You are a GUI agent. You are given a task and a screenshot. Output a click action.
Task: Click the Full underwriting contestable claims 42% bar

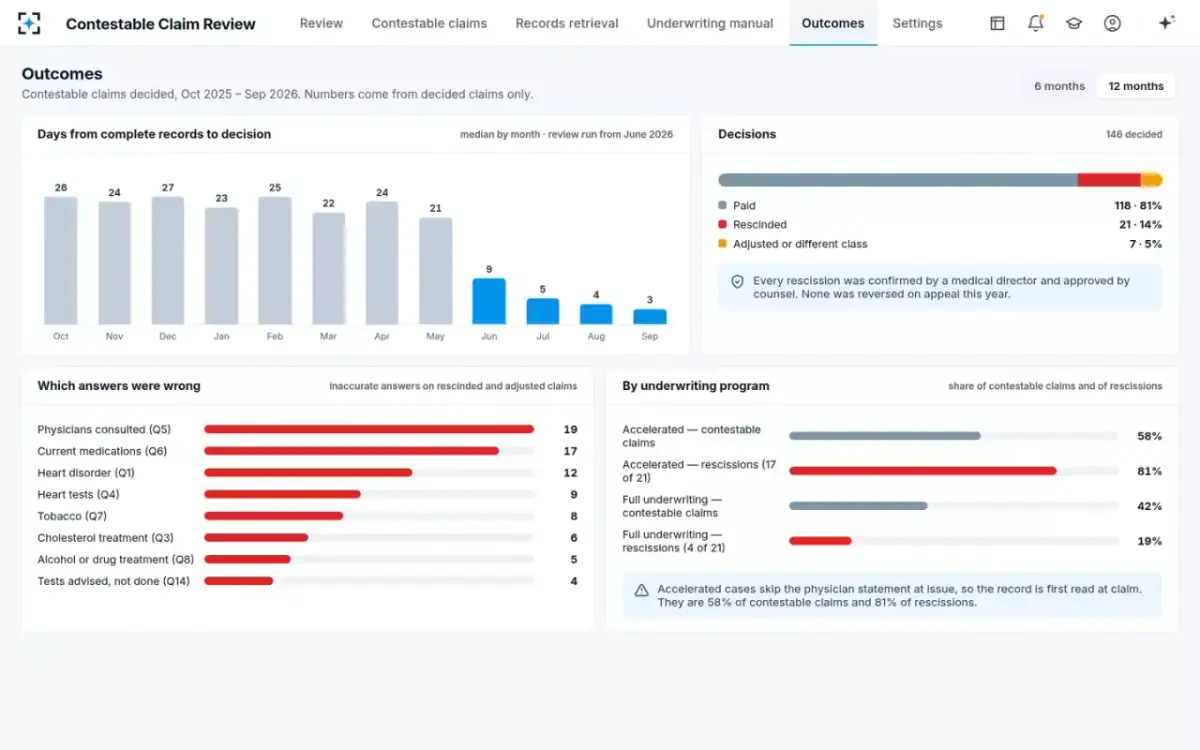click(x=858, y=506)
